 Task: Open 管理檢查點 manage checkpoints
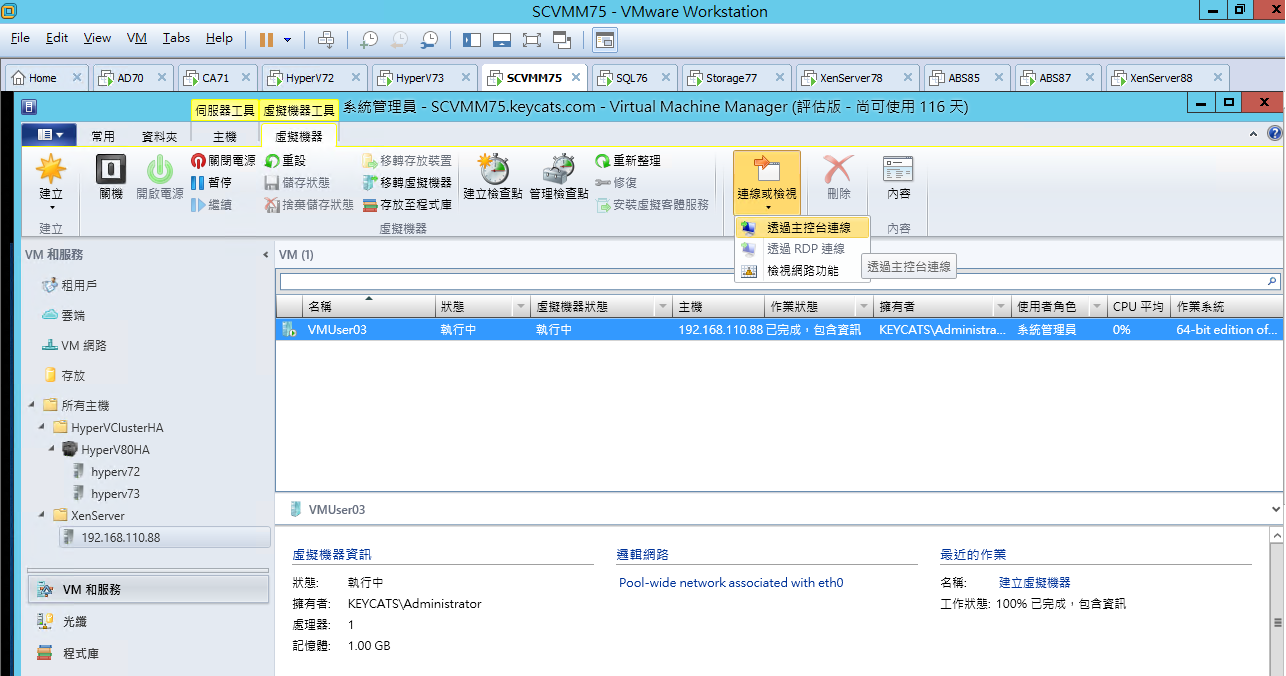click(x=559, y=177)
